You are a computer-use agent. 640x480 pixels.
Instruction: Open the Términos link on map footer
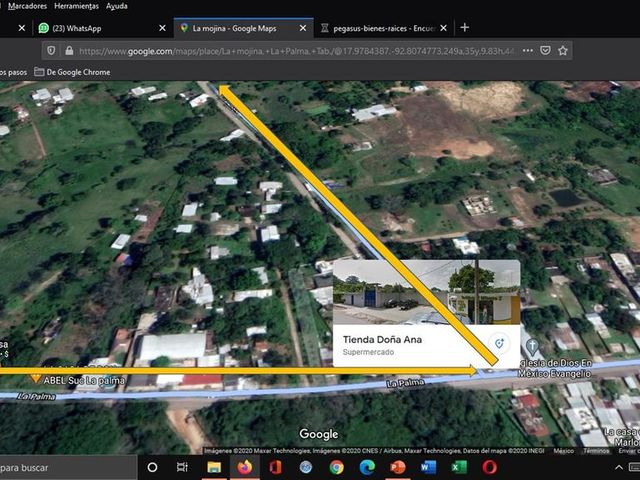coord(596,451)
